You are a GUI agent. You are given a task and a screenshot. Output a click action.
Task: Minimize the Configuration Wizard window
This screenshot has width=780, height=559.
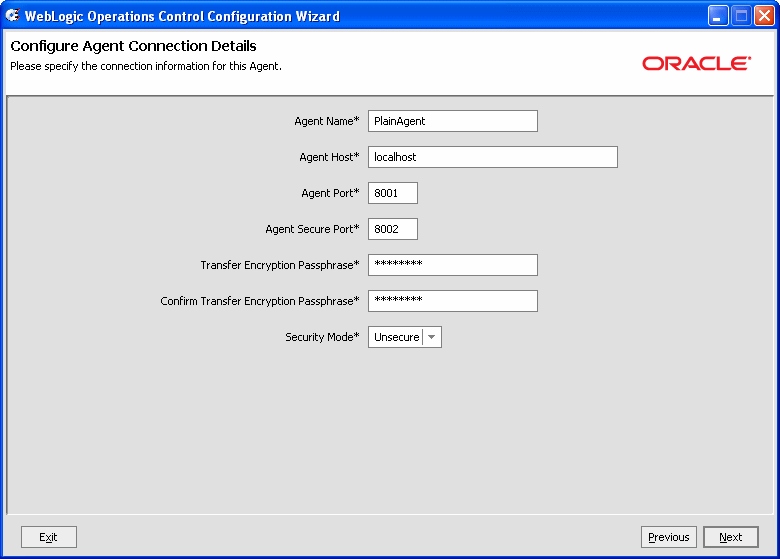(x=718, y=16)
